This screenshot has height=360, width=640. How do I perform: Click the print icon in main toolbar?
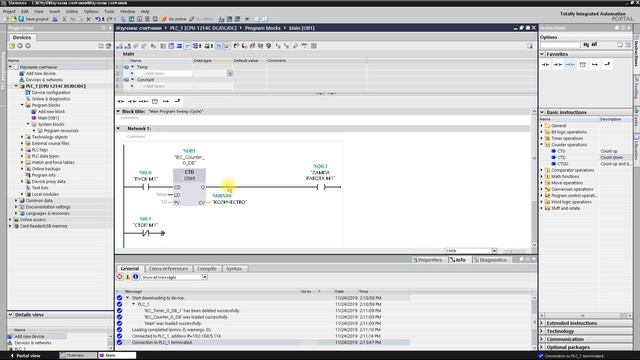point(54,19)
